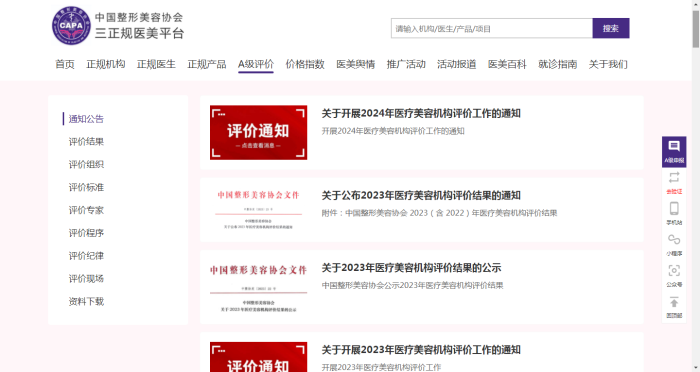Select 资料下载 in the sidebar
Screen dimensions: 700x372
86,301
